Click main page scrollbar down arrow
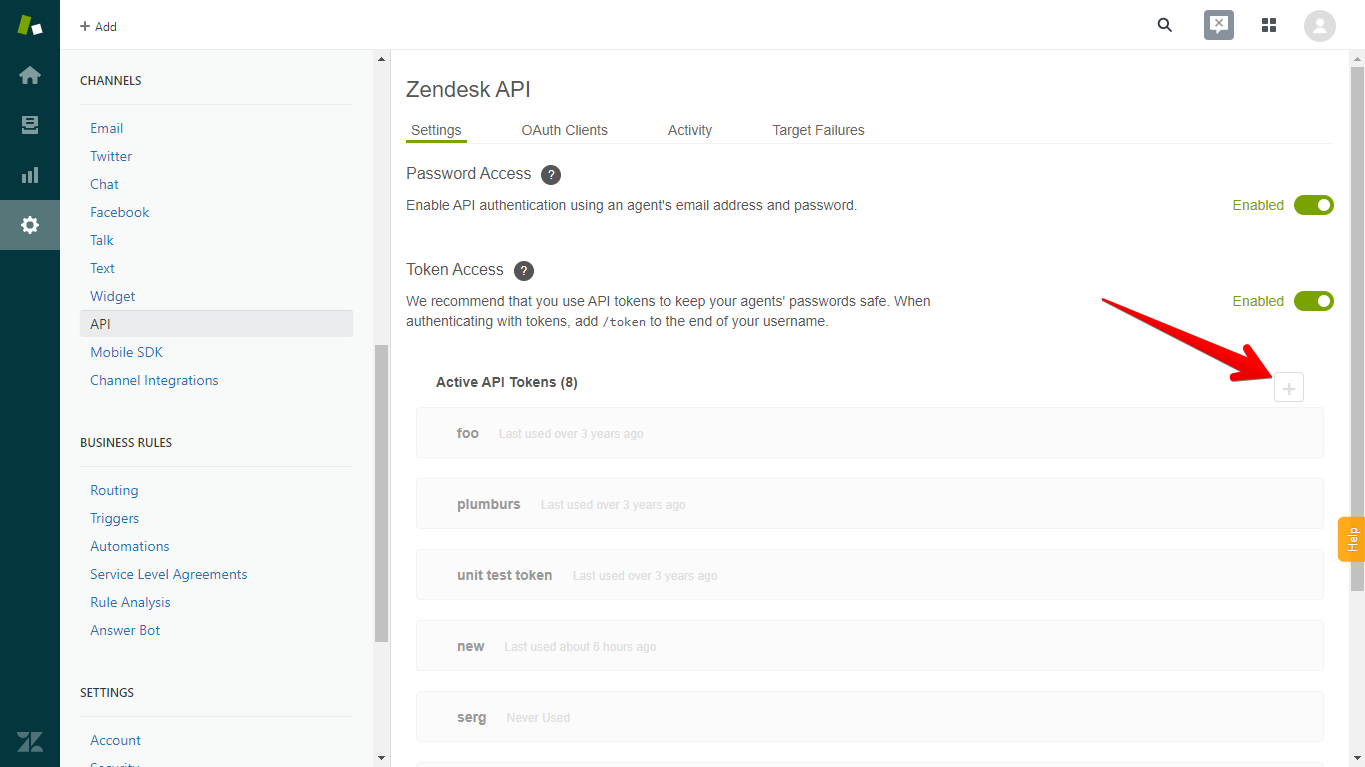This screenshot has width=1365, height=767. click(1357, 758)
